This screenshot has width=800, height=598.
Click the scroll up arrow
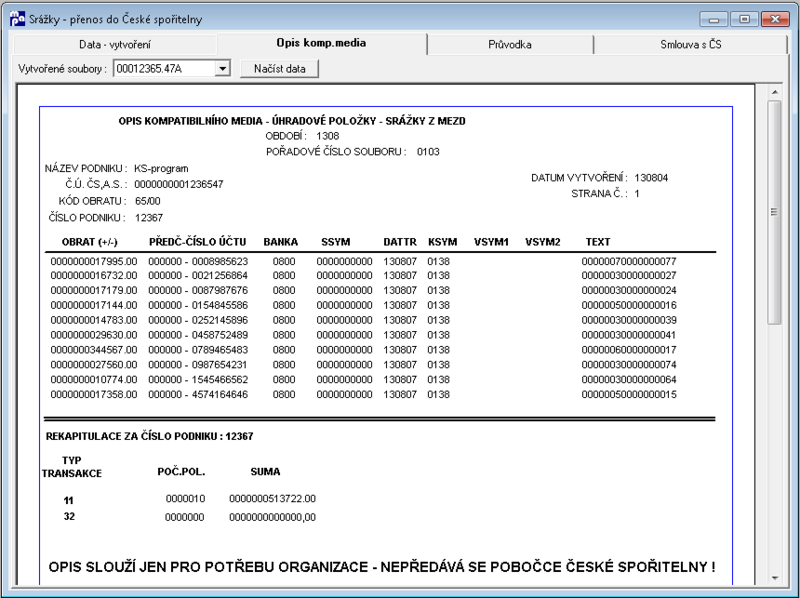[x=774, y=92]
